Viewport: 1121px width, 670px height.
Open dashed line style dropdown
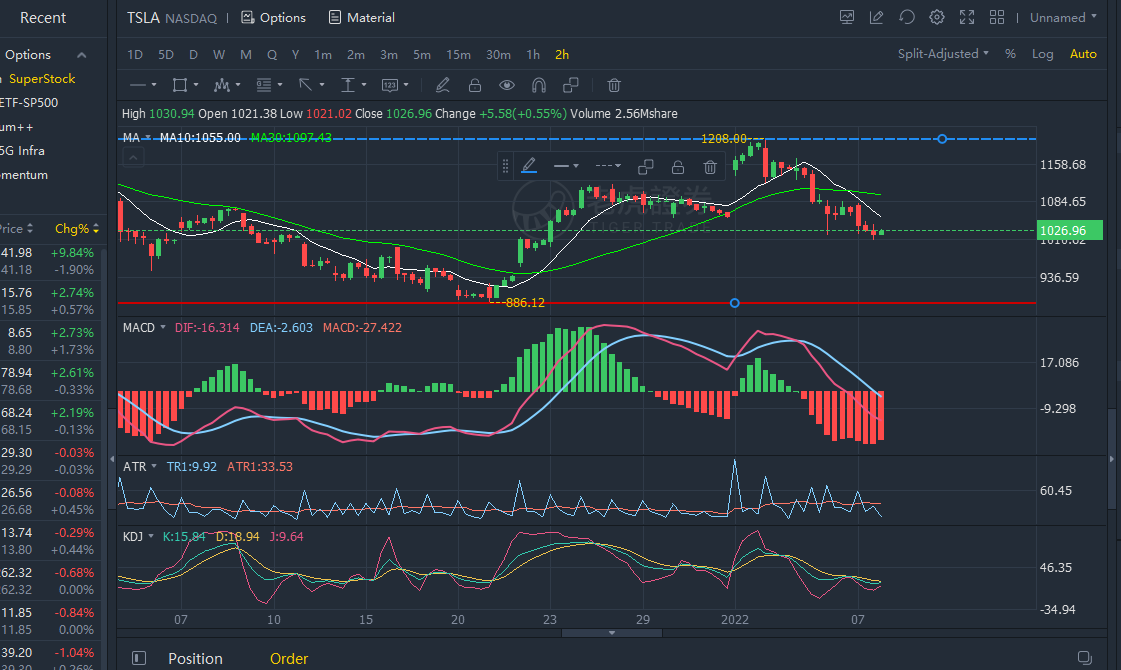point(608,166)
